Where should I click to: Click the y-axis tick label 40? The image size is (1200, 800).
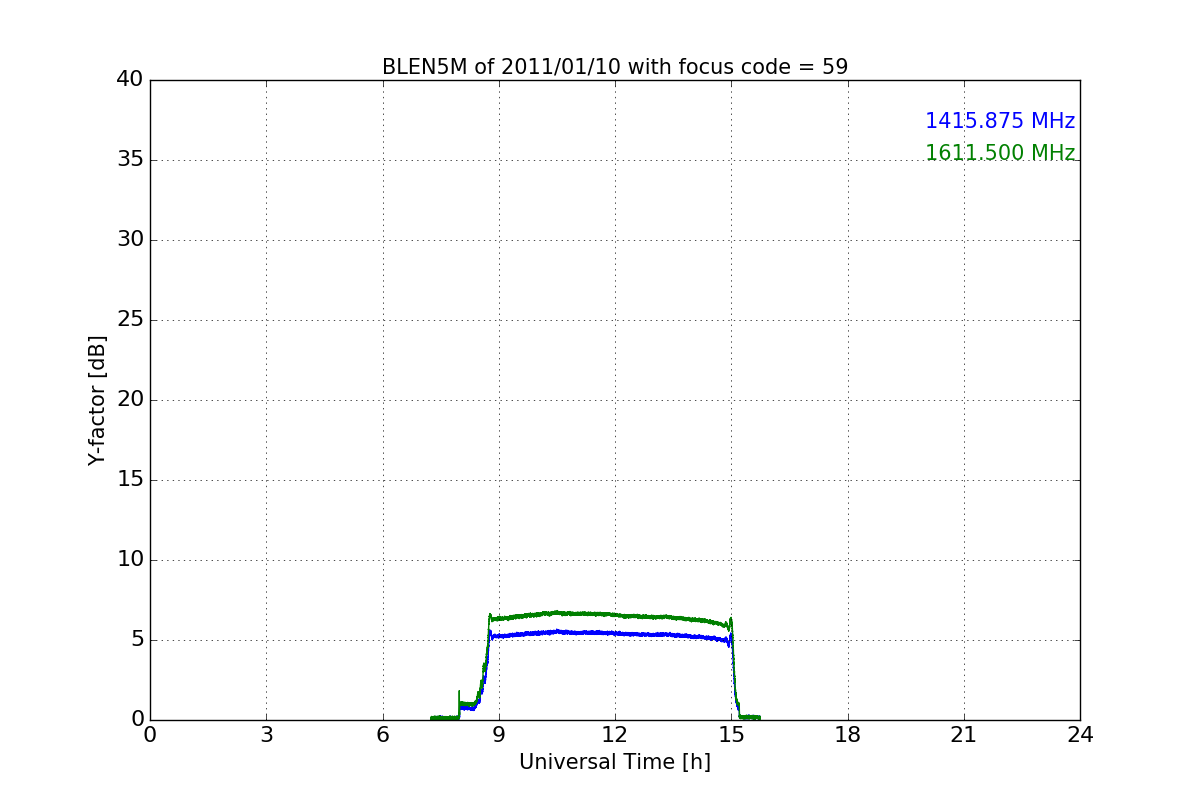[130, 80]
